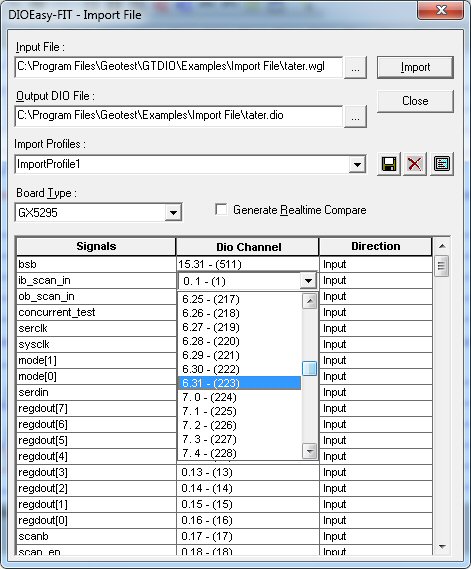471x569 pixels.
Task: Click the 0.15 - (15) channel cell
Action: click(x=248, y=504)
